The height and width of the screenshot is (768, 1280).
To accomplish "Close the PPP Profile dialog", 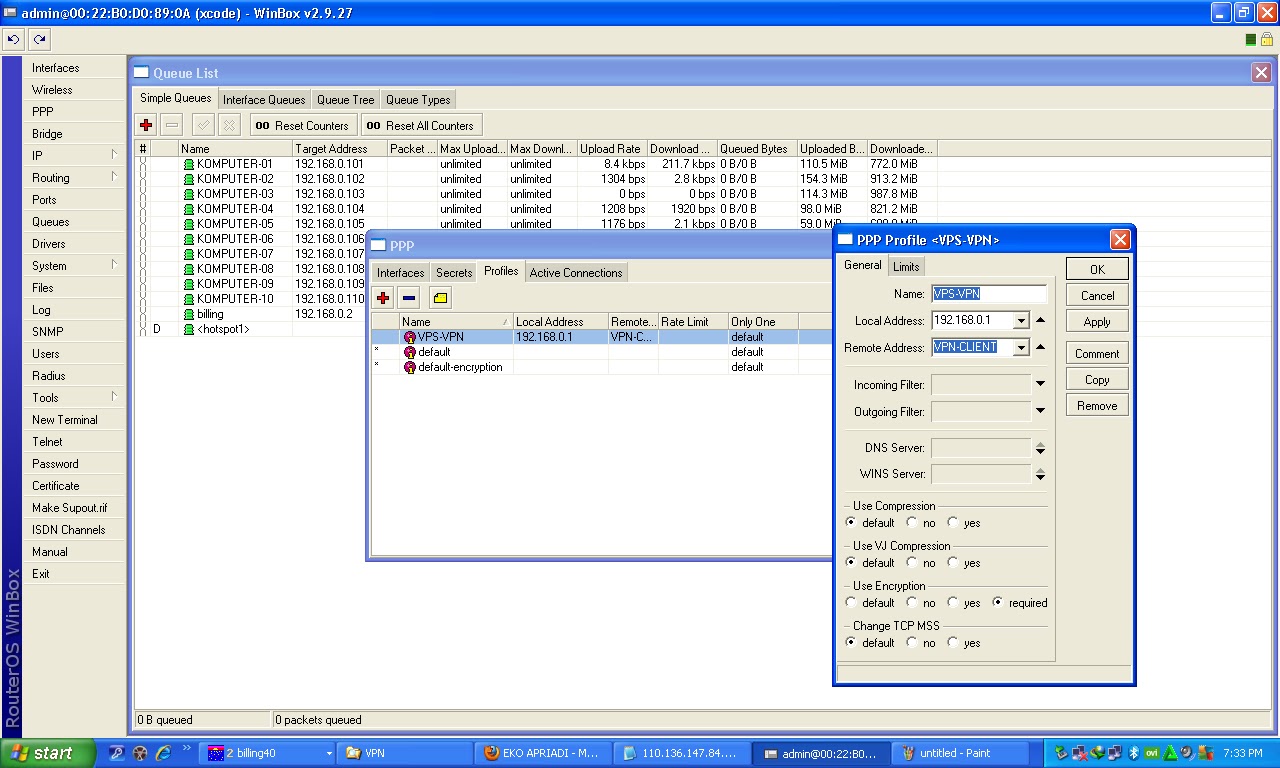I will tap(1120, 240).
